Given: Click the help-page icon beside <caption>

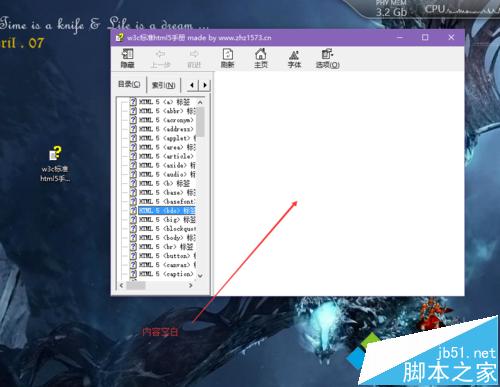Looking at the screenshot, I should point(133,274).
